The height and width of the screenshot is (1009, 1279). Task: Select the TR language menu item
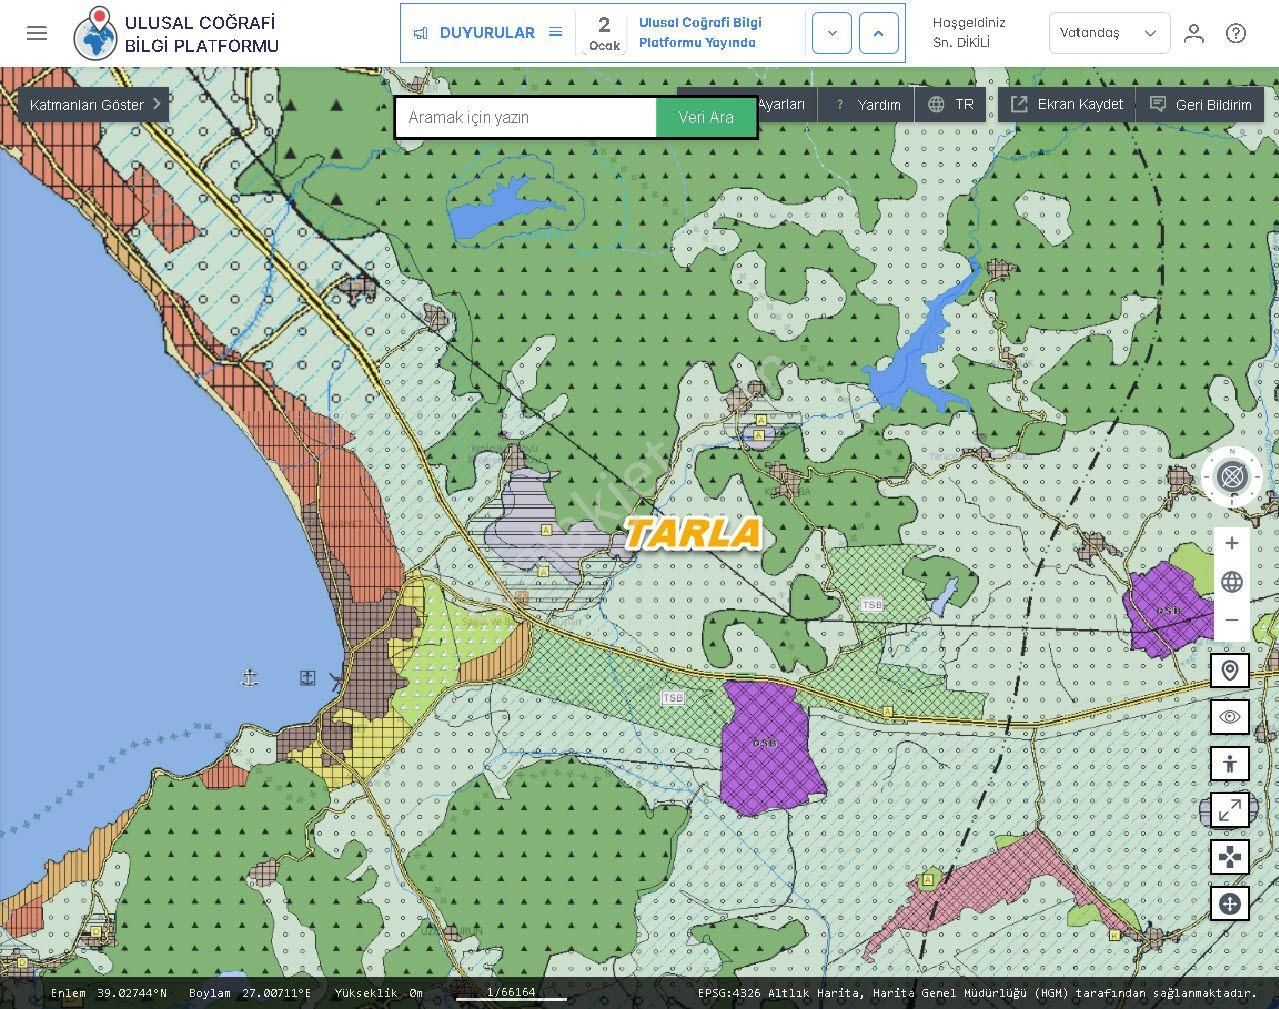(951, 104)
